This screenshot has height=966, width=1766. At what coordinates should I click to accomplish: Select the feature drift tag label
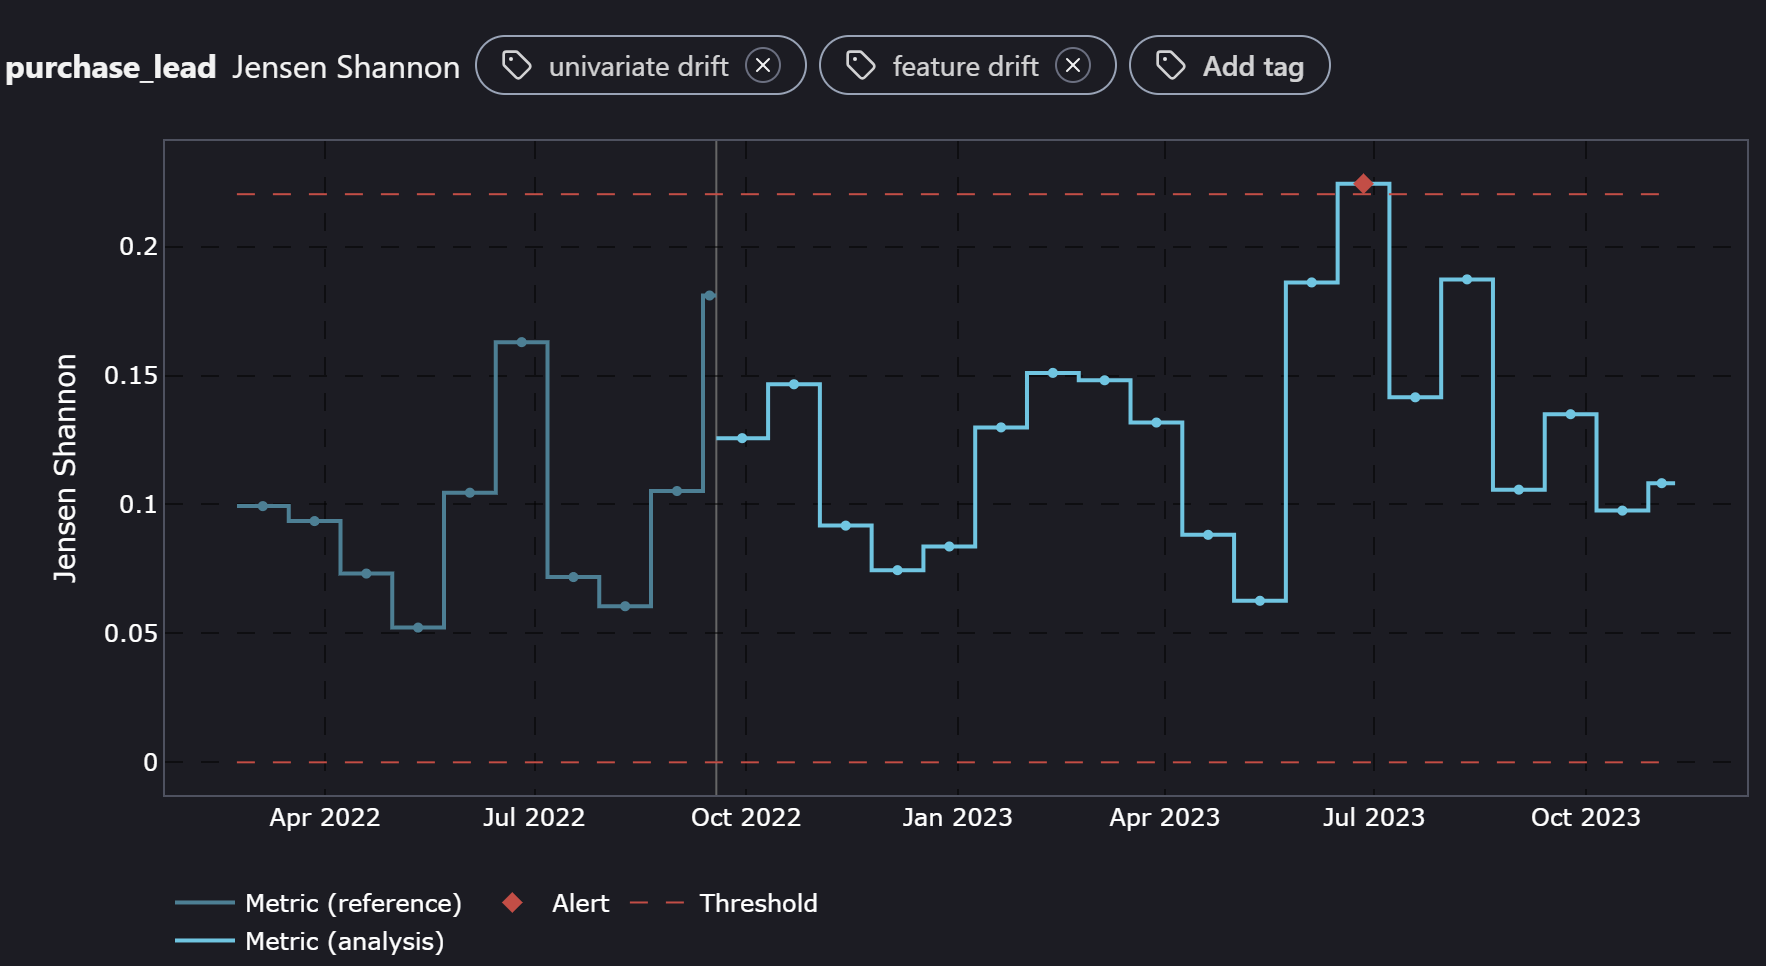tap(965, 66)
